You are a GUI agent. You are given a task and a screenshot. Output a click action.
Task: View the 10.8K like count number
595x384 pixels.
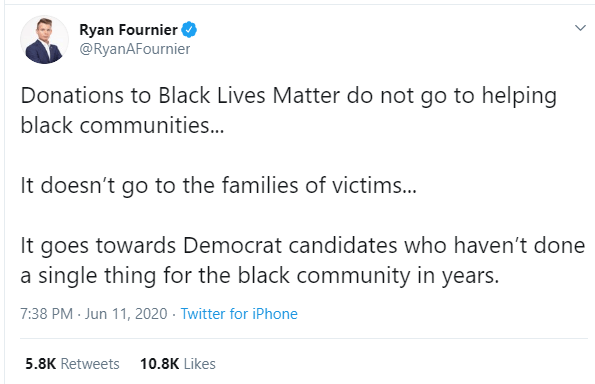tap(159, 364)
